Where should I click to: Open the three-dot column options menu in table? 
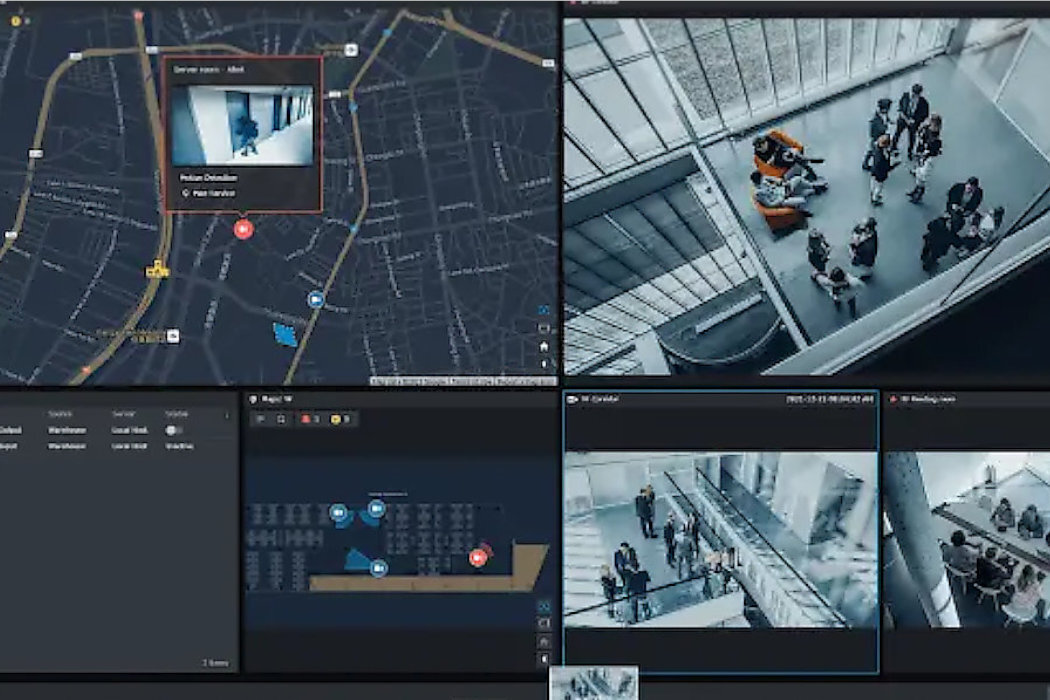coord(227,413)
